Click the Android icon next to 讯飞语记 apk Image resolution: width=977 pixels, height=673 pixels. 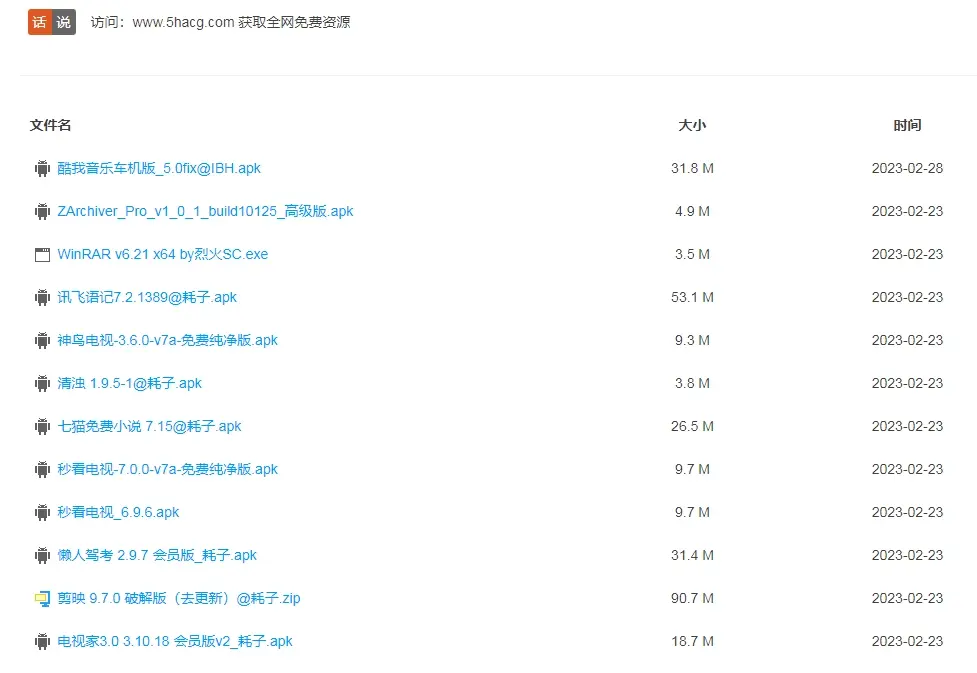41,297
